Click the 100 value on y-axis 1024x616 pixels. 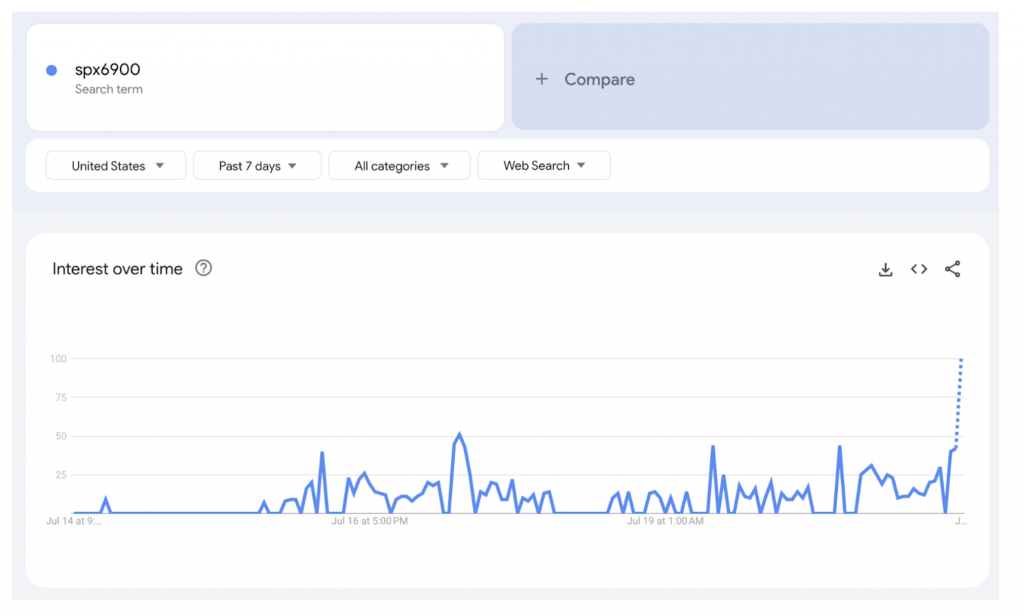57,359
